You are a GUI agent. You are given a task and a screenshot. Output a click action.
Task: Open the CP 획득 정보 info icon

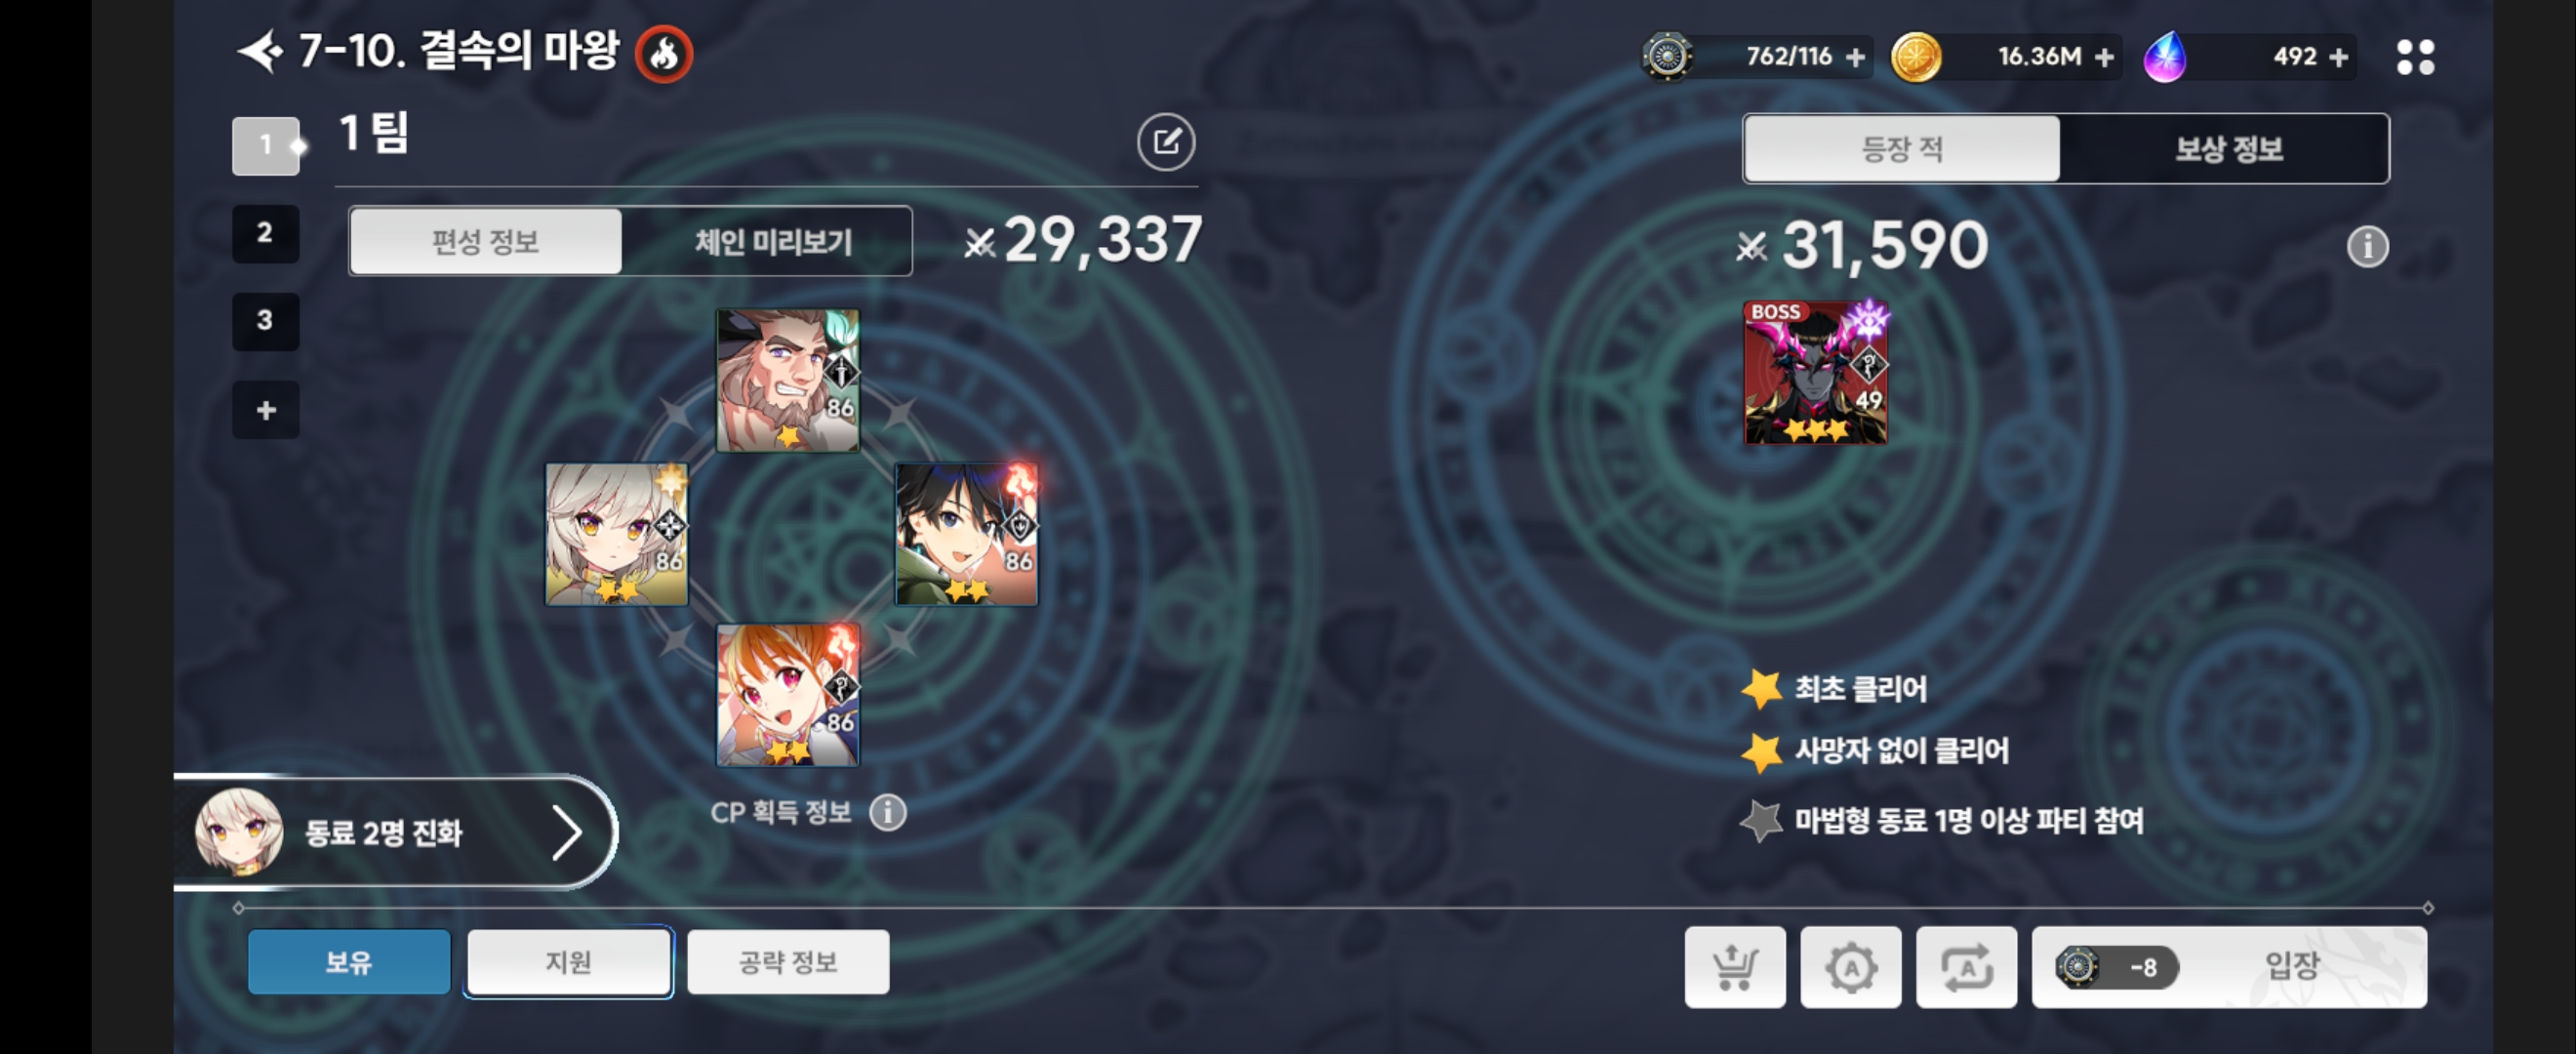pyautogui.click(x=887, y=813)
